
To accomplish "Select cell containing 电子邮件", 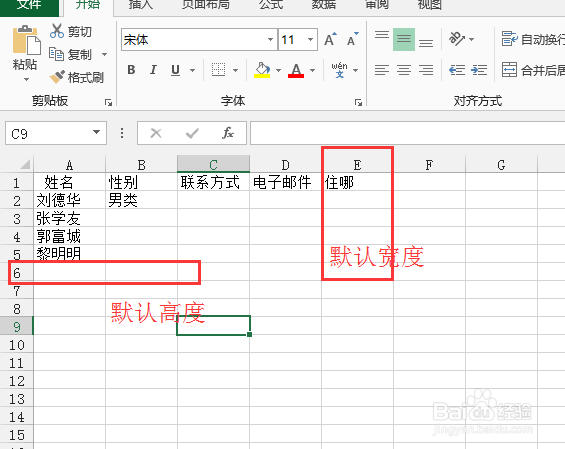I will click(285, 182).
